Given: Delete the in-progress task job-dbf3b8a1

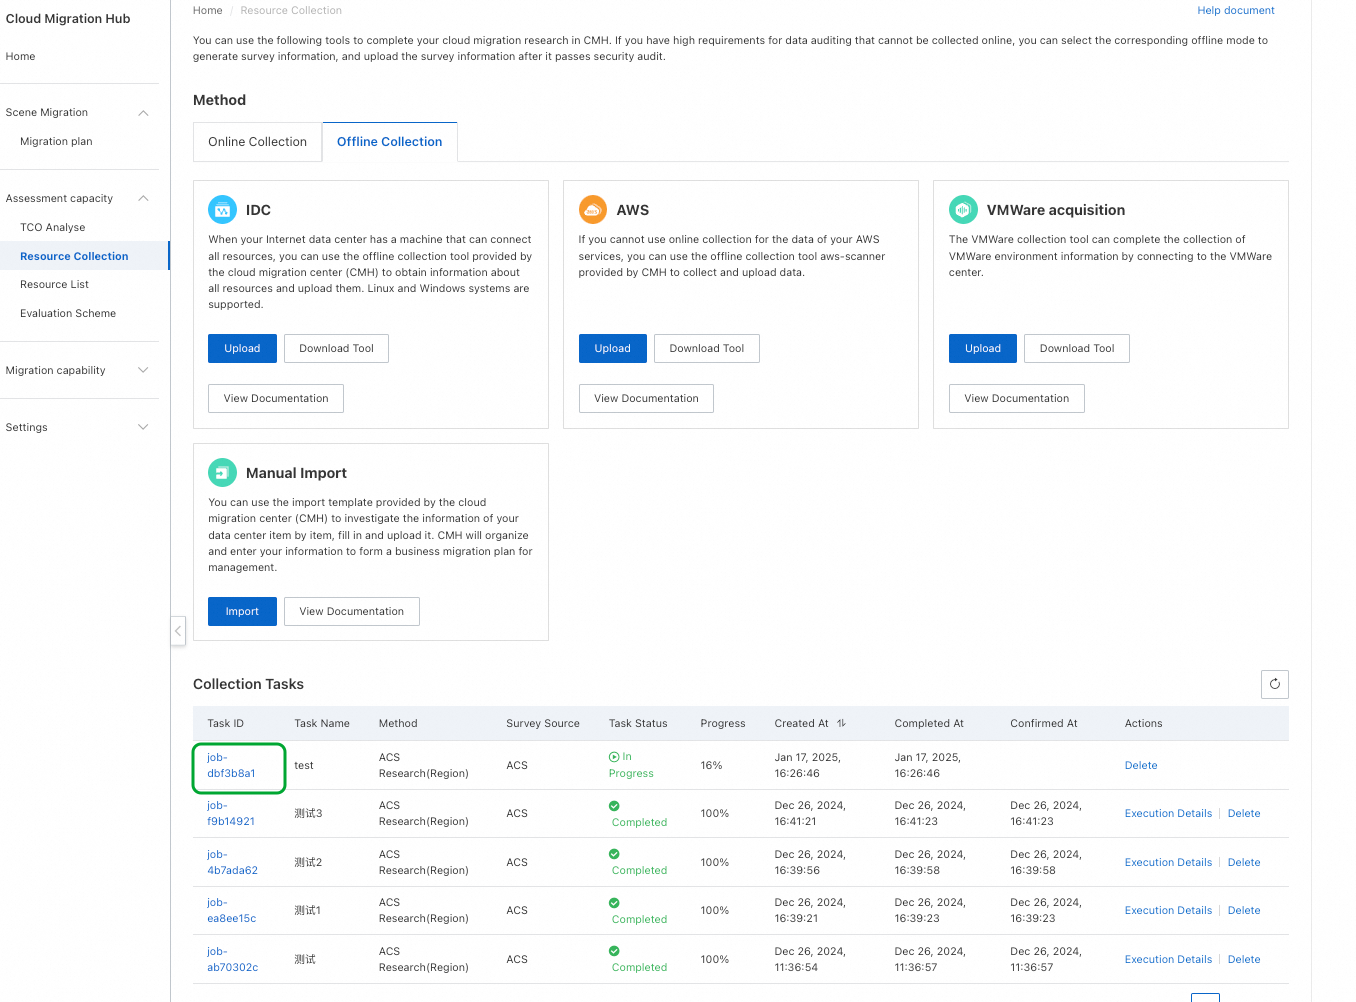Looking at the screenshot, I should pos(1141,766).
